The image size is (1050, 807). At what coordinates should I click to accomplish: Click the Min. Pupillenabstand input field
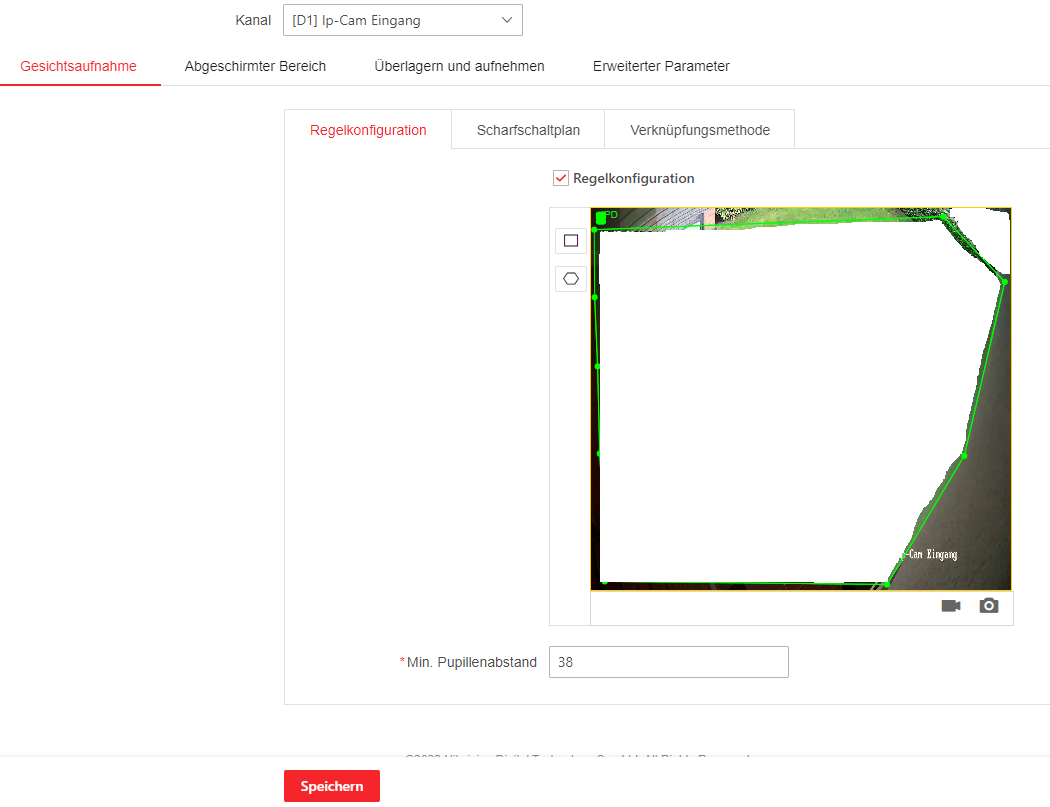[x=668, y=662]
